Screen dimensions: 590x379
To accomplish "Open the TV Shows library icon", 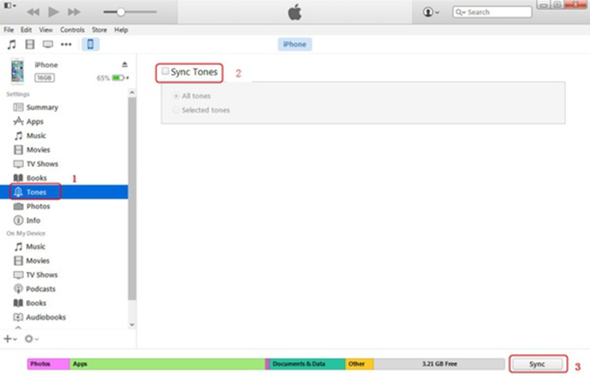I will pyautogui.click(x=48, y=44).
